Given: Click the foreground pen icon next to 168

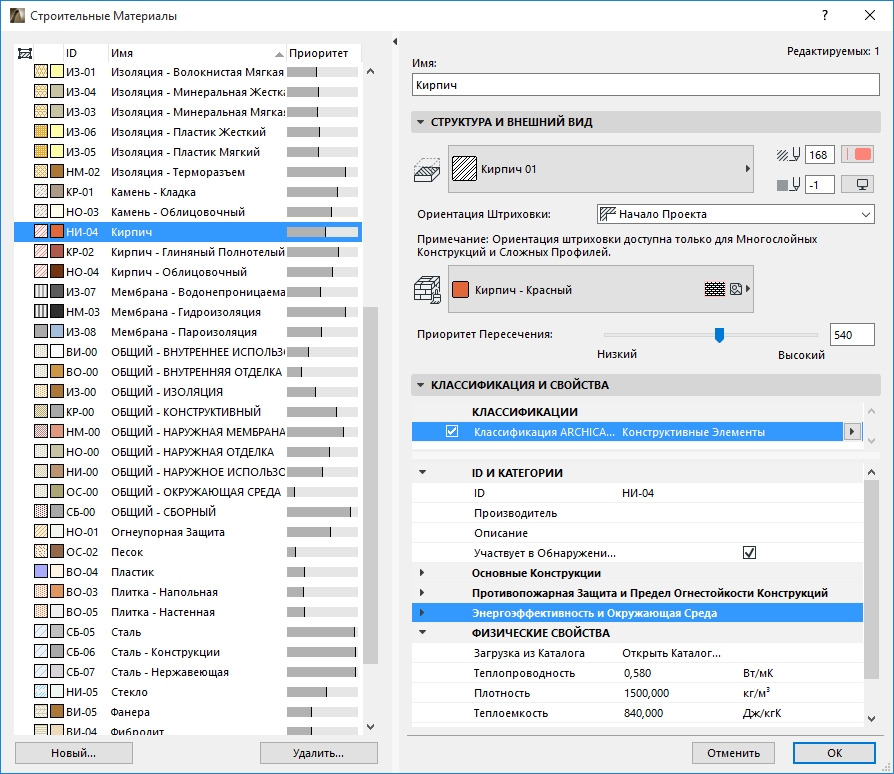Looking at the screenshot, I should click(789, 154).
